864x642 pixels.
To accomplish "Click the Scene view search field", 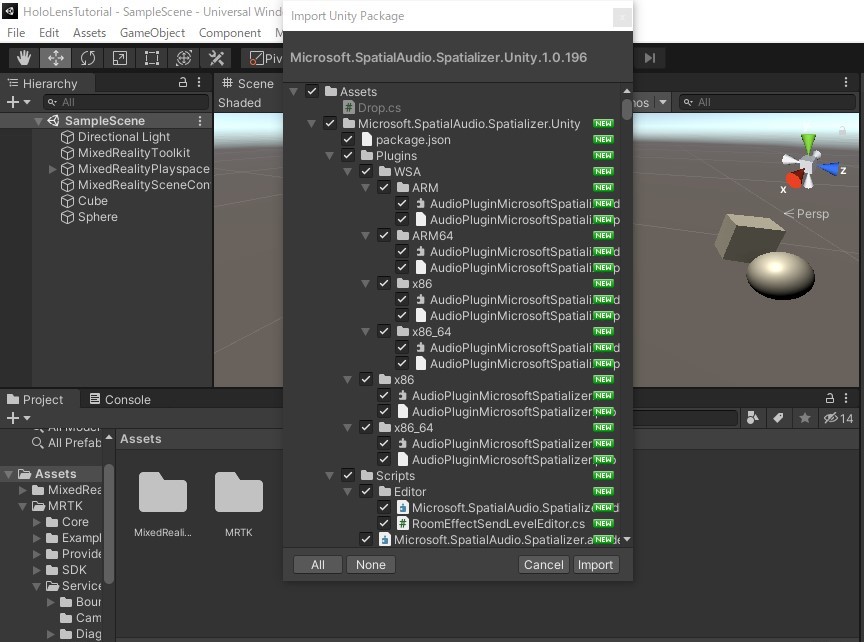I will point(769,102).
